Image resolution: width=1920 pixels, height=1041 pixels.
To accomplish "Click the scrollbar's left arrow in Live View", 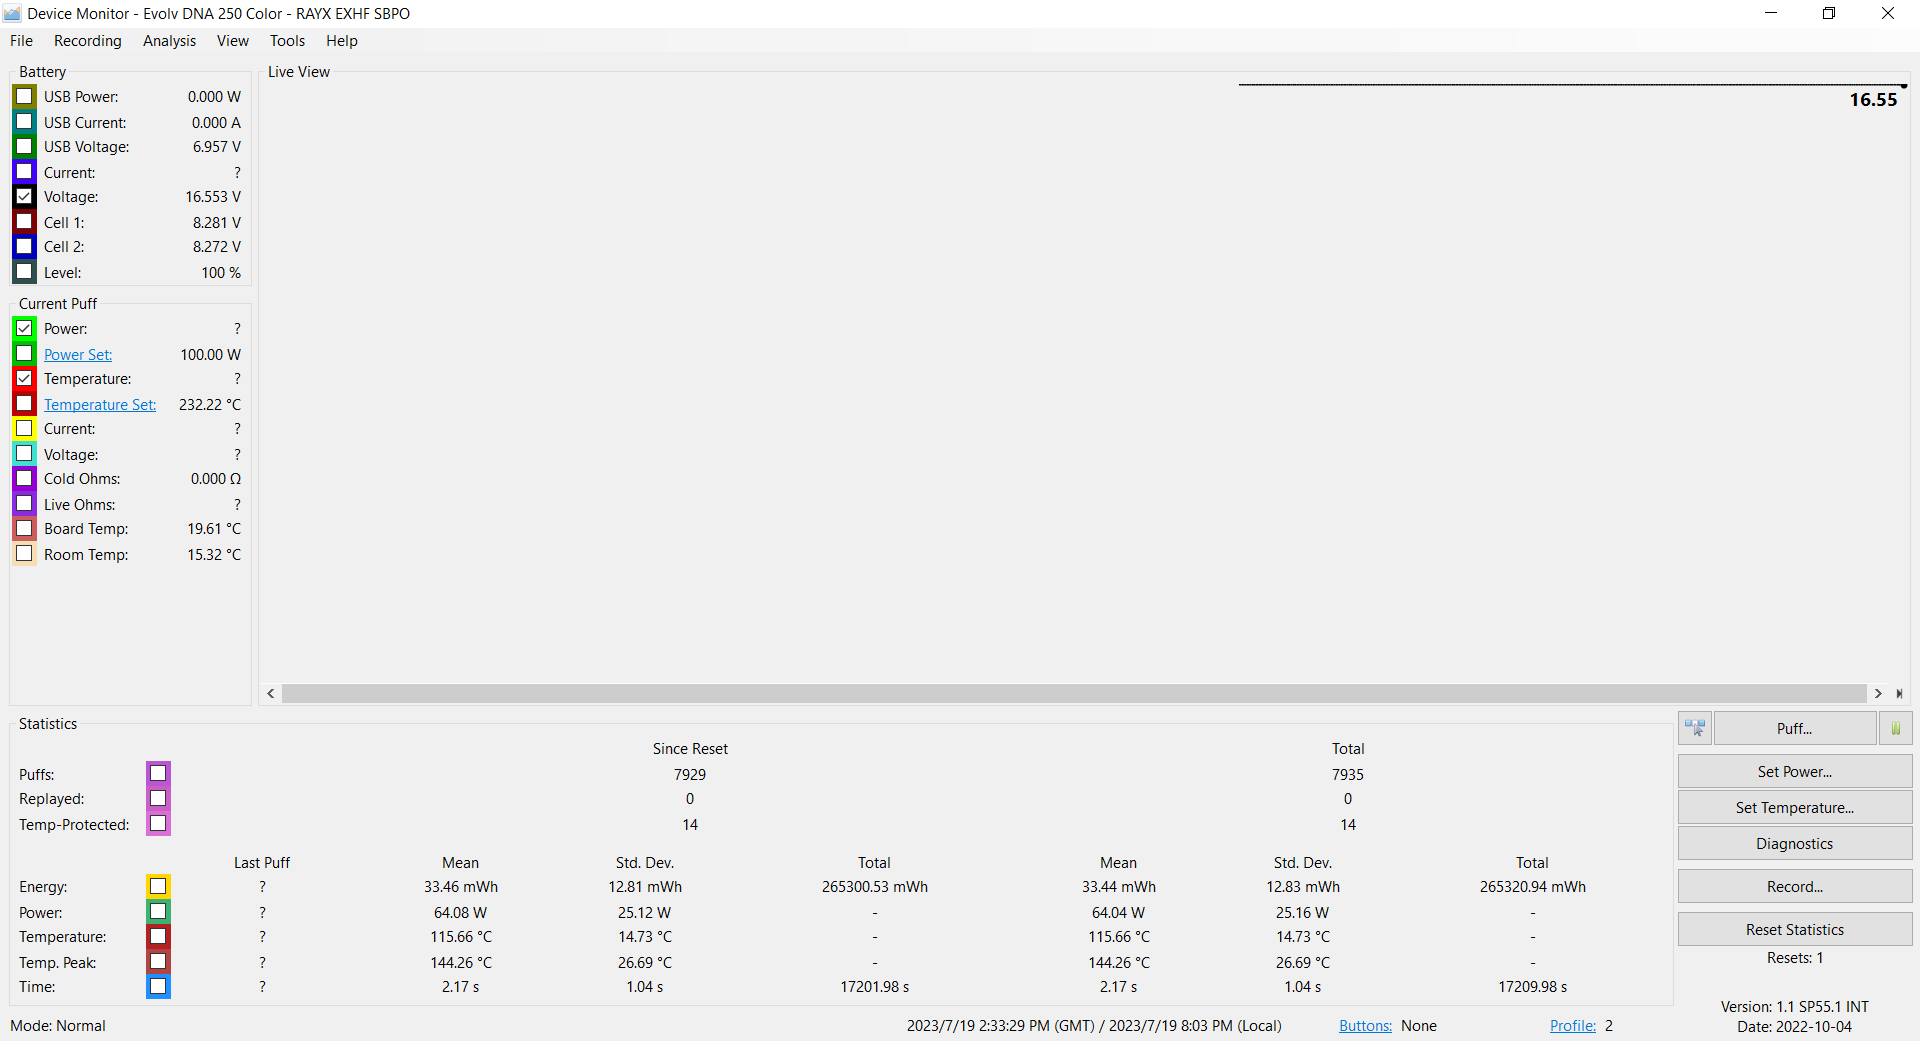I will [x=270, y=694].
